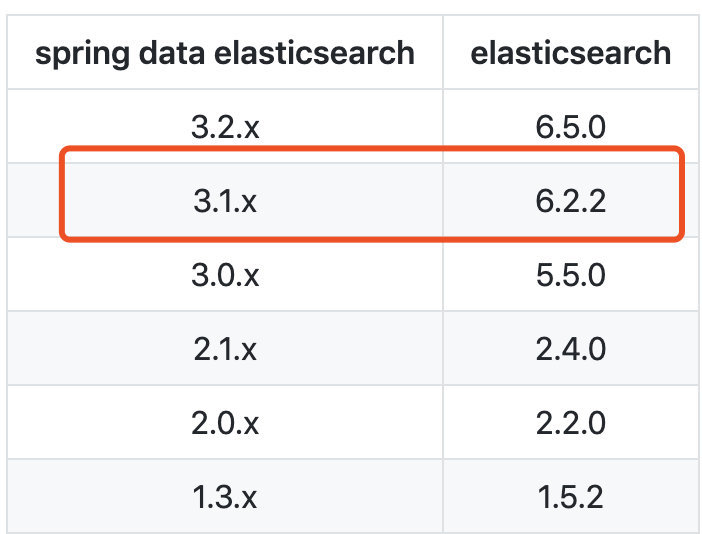Select the 2.2.0 elasticsearch cell

[571, 423]
